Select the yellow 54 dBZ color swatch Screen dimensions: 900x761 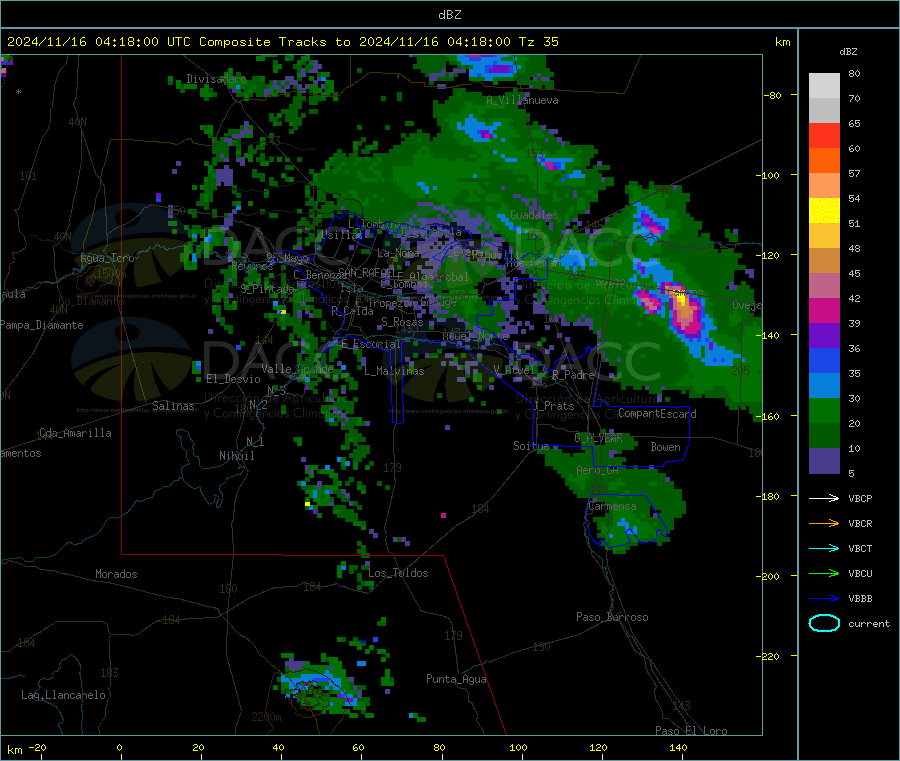coord(824,211)
